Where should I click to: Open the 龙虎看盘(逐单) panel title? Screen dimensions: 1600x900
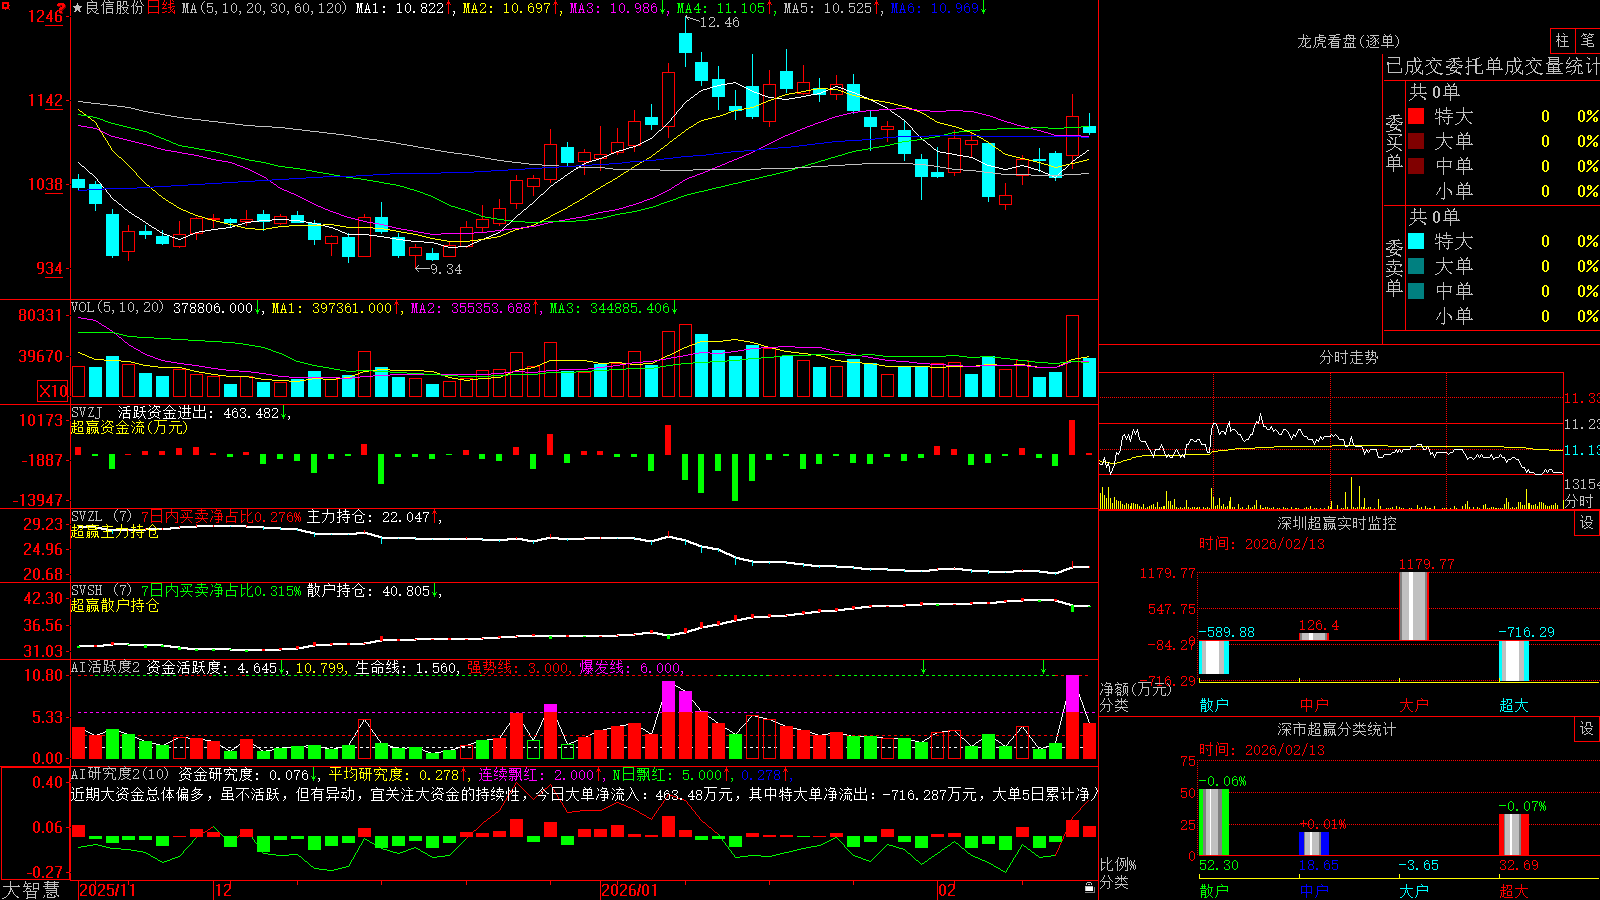[x=1348, y=41]
